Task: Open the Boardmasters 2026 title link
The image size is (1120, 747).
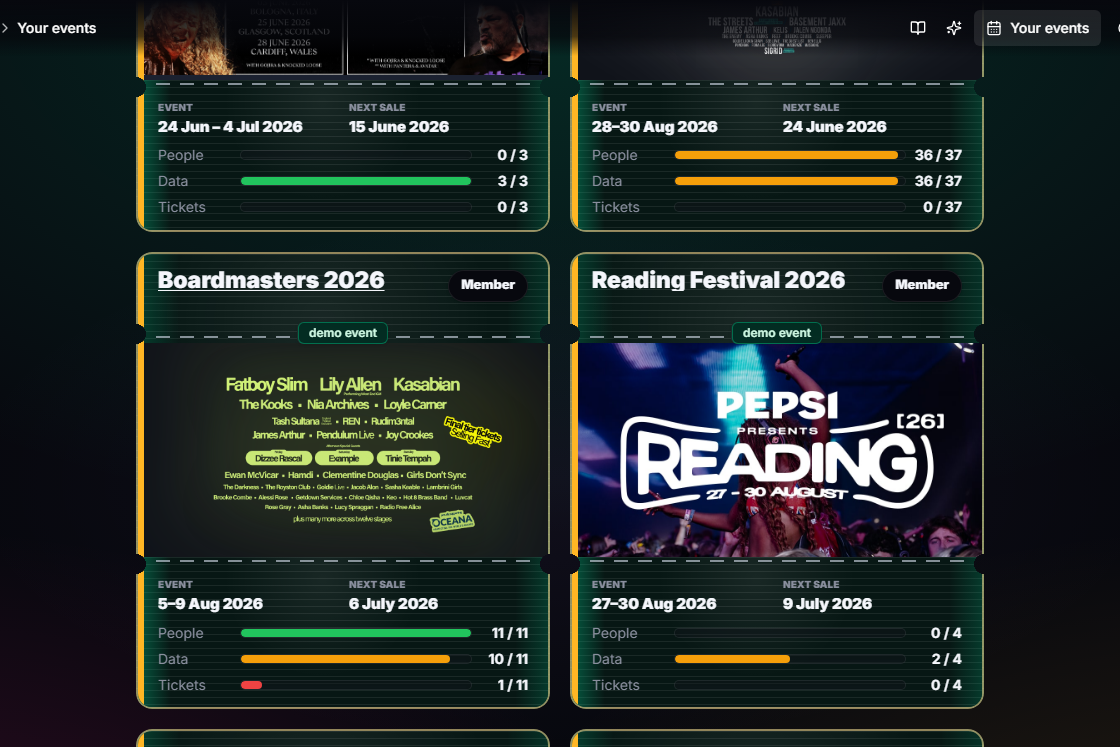Action: click(271, 280)
